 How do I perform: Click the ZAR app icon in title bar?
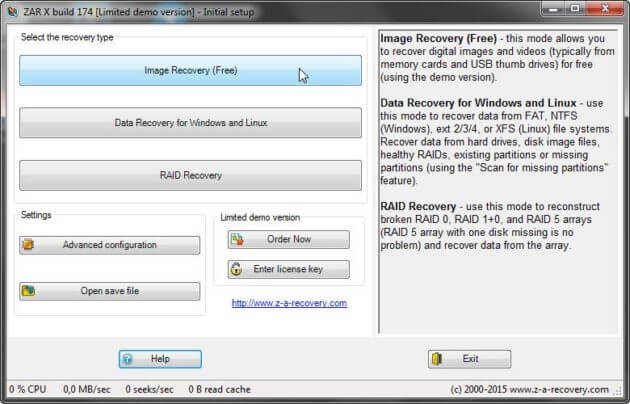pos(12,12)
